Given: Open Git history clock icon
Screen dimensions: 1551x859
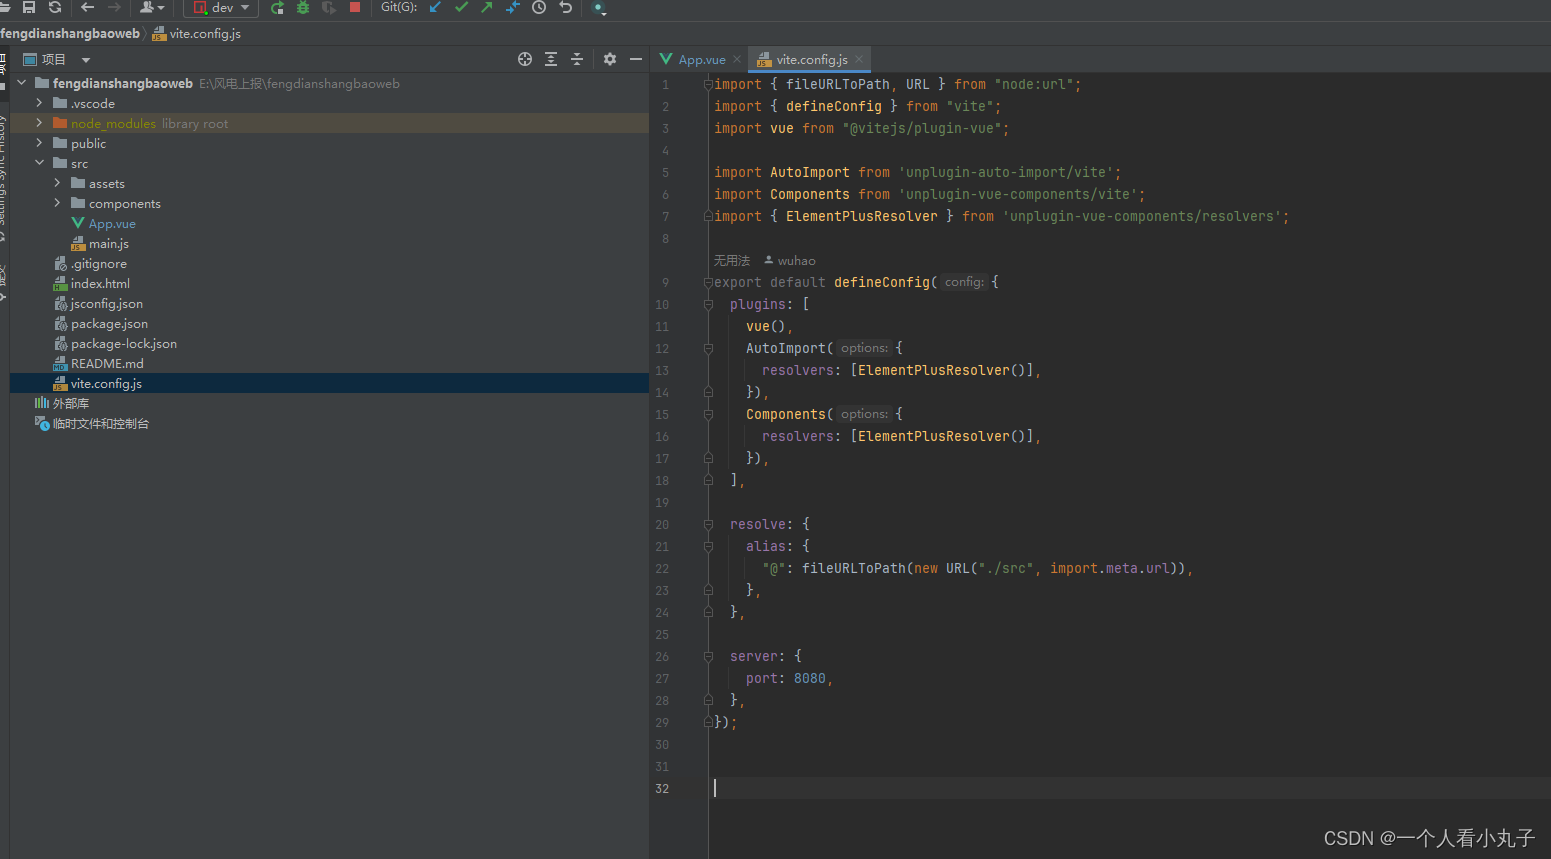Looking at the screenshot, I should tap(539, 7).
